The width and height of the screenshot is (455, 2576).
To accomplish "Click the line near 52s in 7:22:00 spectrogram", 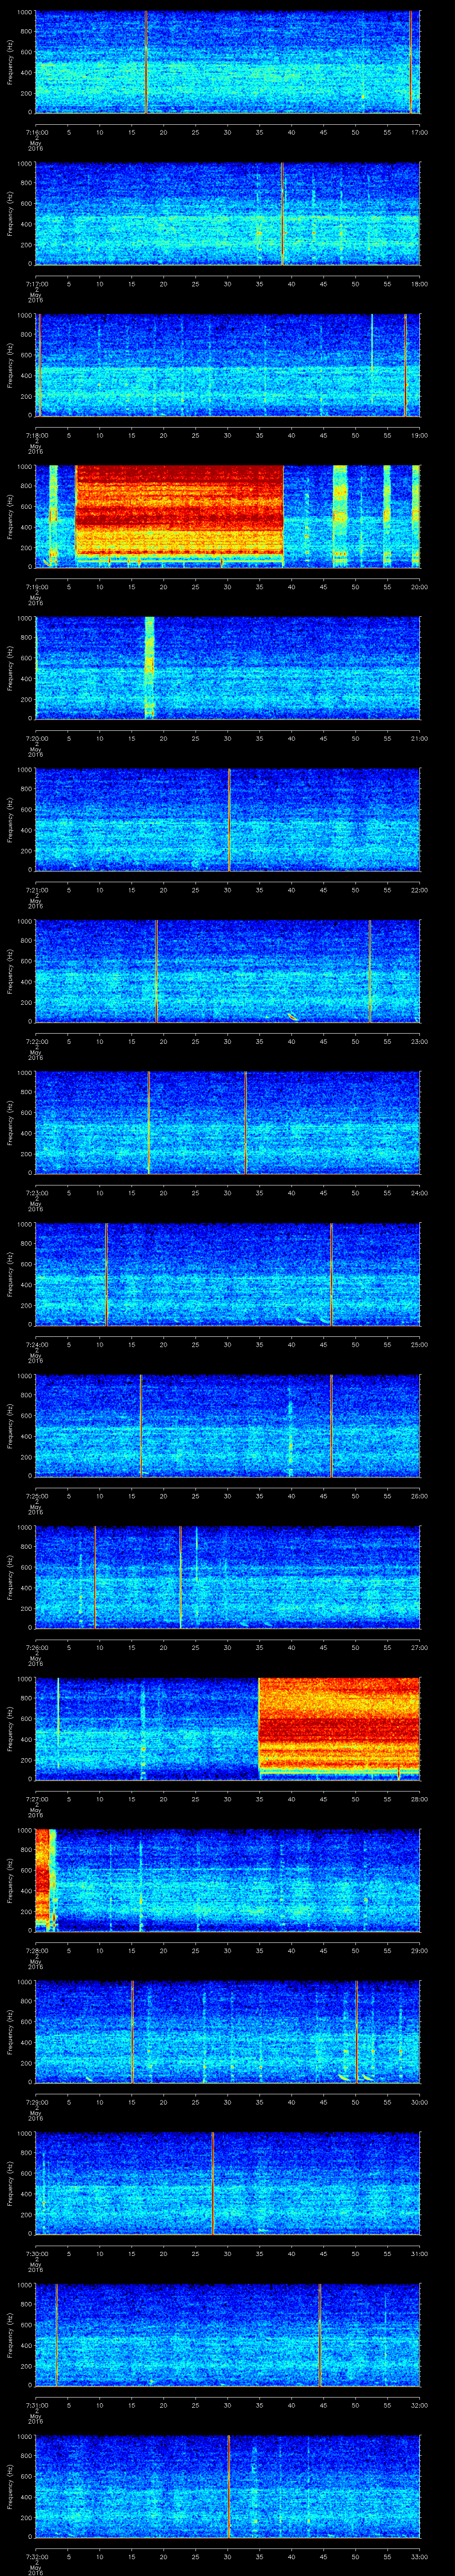I will click(x=370, y=971).
